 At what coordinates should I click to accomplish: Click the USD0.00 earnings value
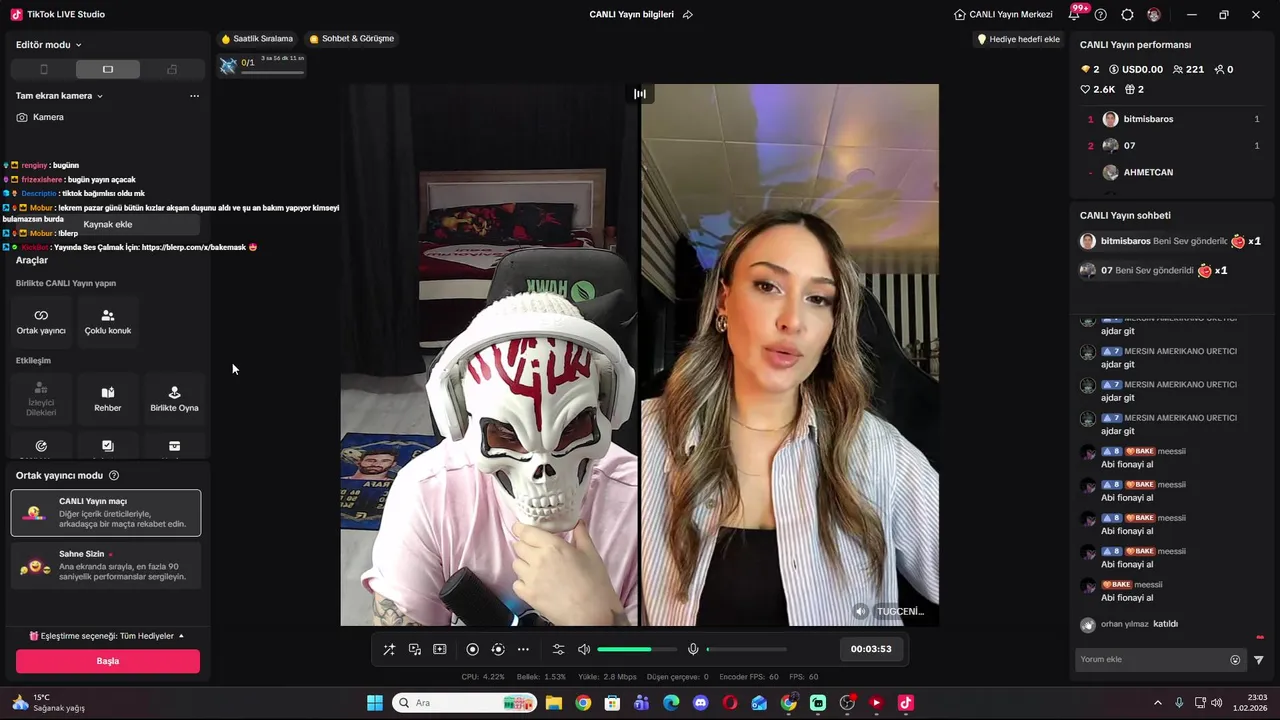1136,70
